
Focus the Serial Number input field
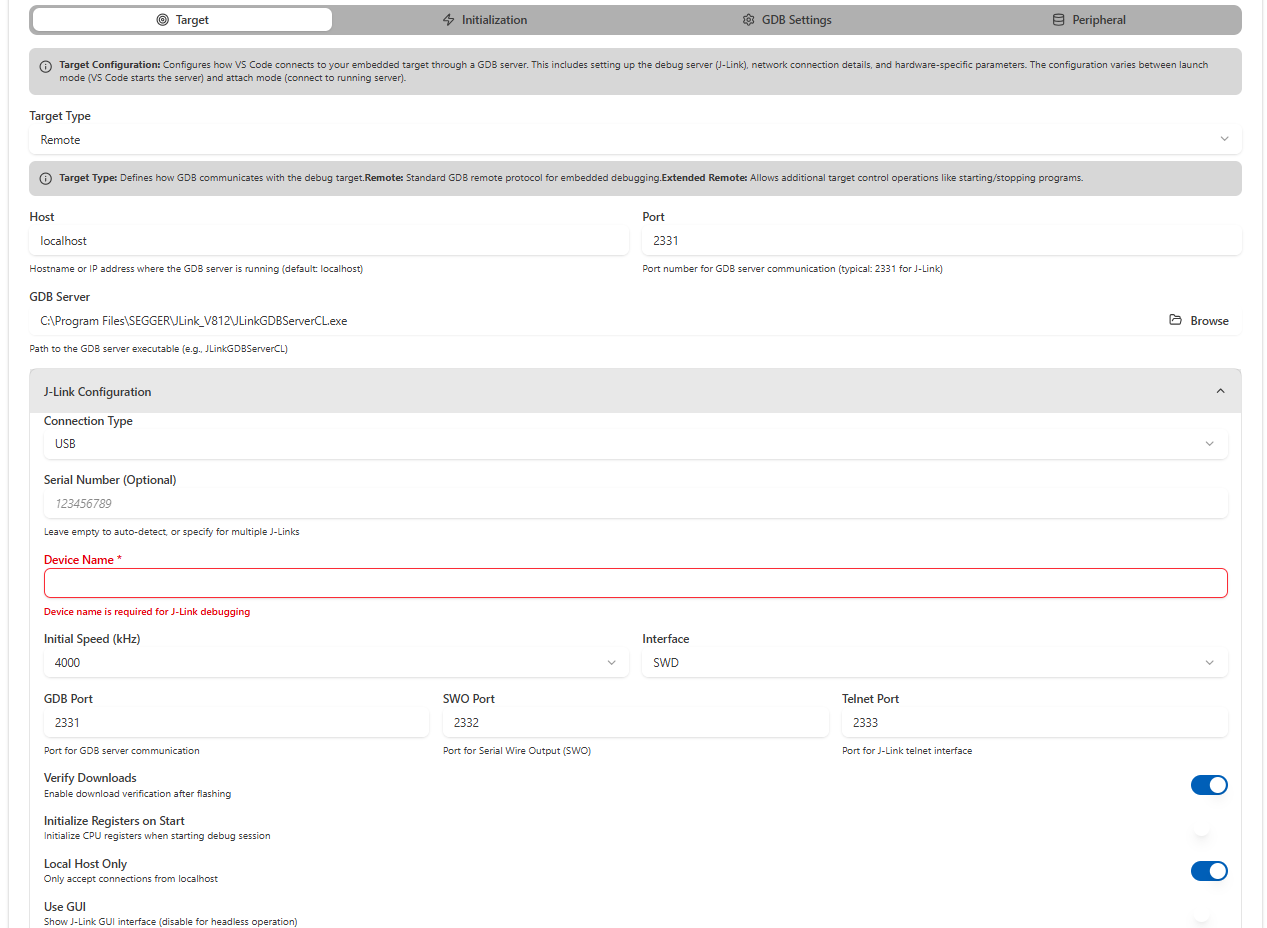coord(635,504)
